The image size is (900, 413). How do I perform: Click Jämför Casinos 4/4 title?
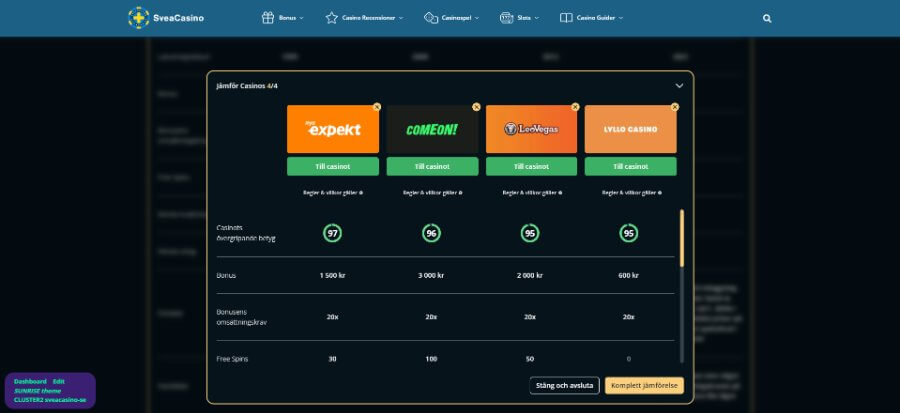[247, 85]
